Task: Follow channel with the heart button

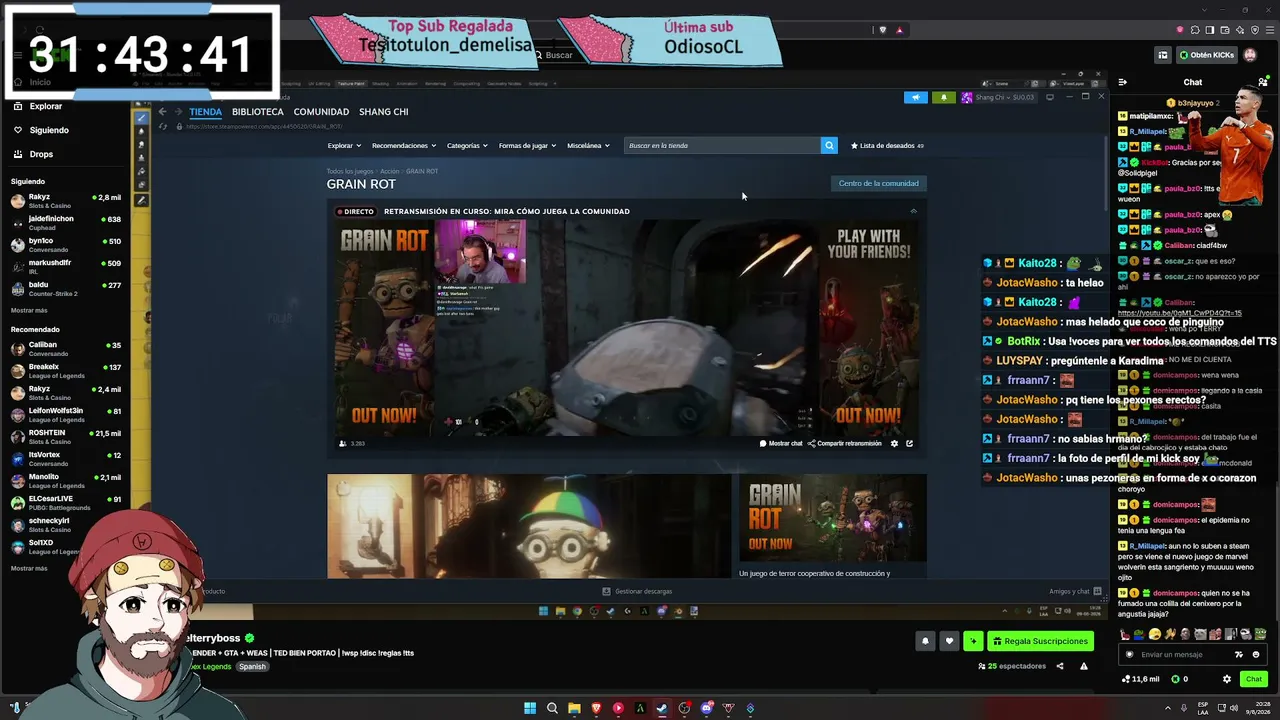Action: pyautogui.click(x=949, y=641)
